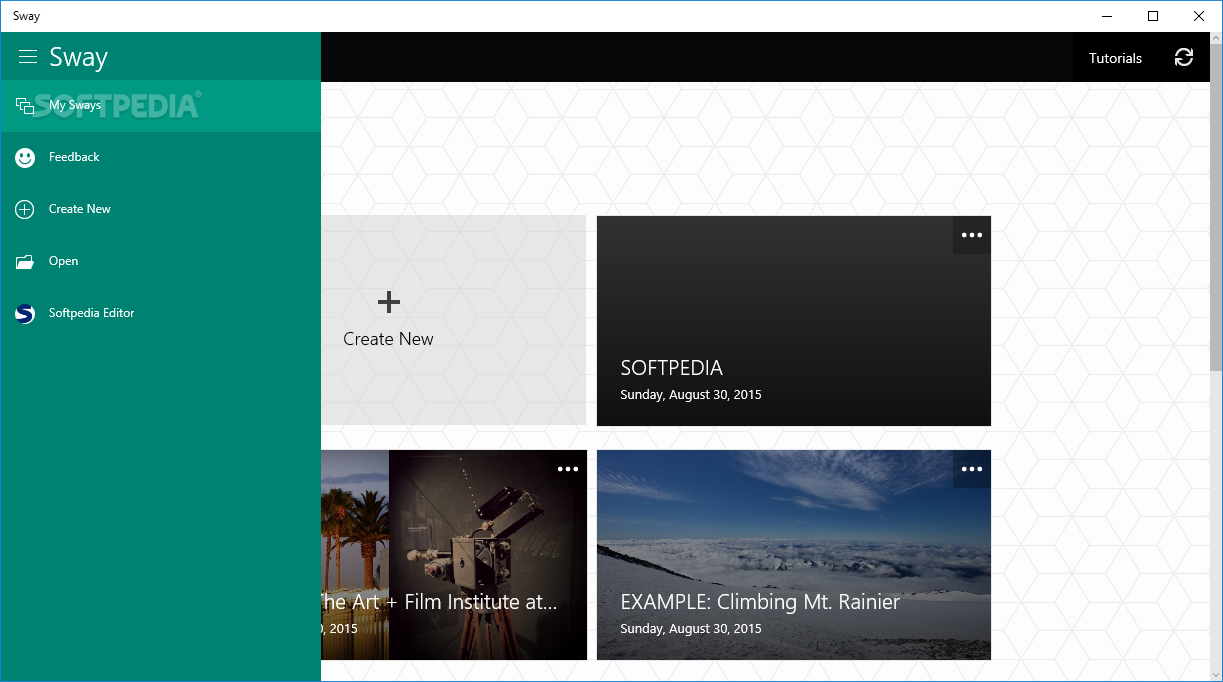Select Open in the navigation pane
This screenshot has height=682, width=1223.
click(x=160, y=261)
